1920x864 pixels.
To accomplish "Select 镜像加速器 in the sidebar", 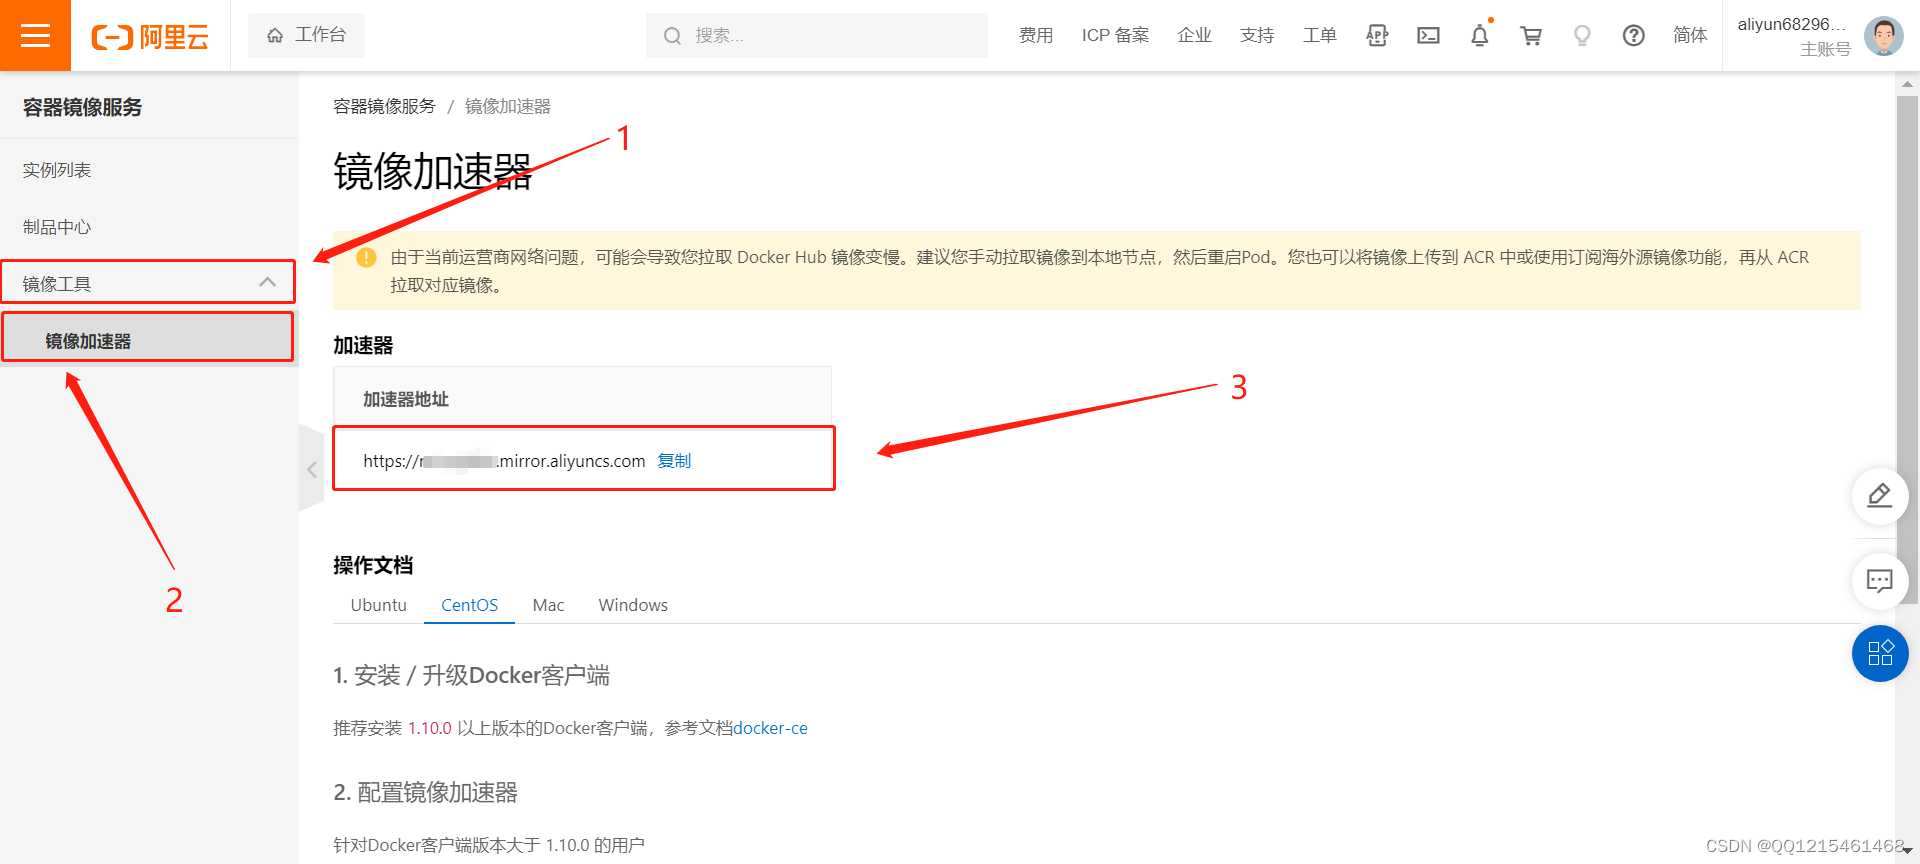I will pyautogui.click(x=148, y=340).
